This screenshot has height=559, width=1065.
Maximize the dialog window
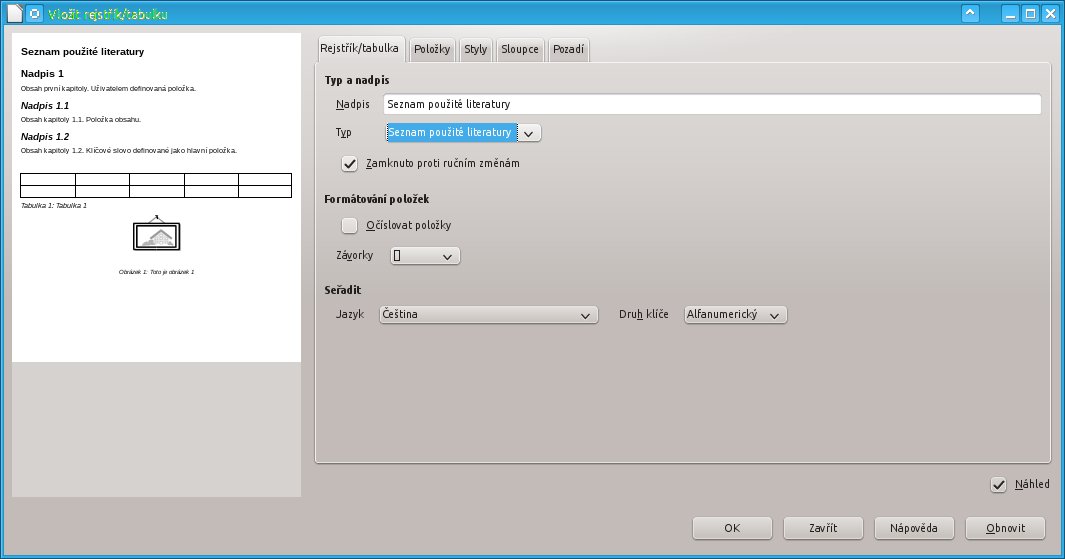1031,13
